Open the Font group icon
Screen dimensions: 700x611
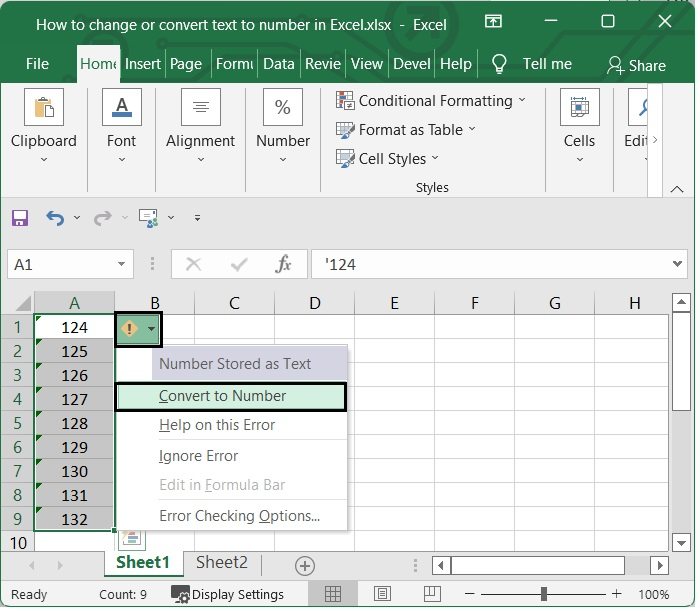(121, 108)
